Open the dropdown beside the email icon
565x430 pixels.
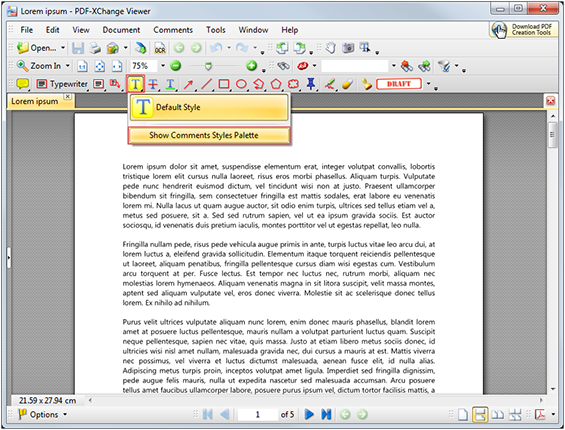point(125,48)
